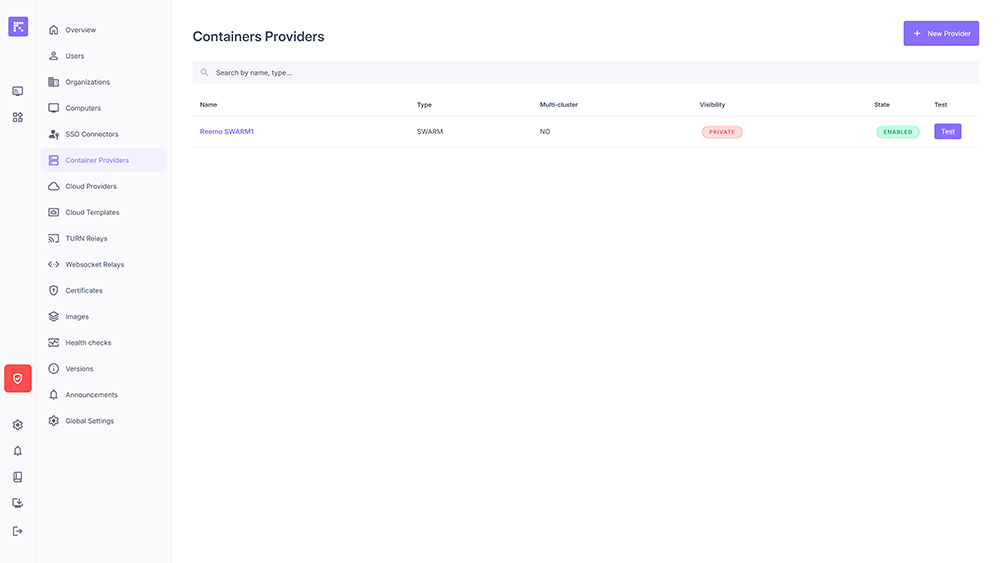Open the notifications bell in left rail

[x=18, y=451]
